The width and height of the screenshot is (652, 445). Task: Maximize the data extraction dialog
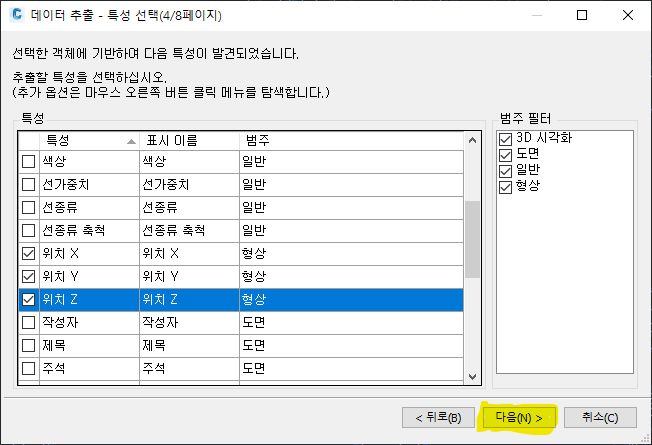(582, 15)
